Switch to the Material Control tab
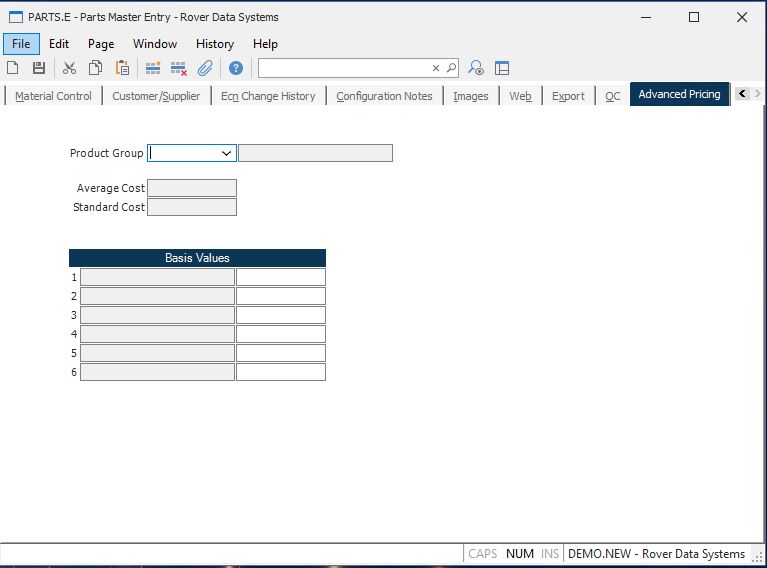The image size is (767, 568). tap(53, 96)
